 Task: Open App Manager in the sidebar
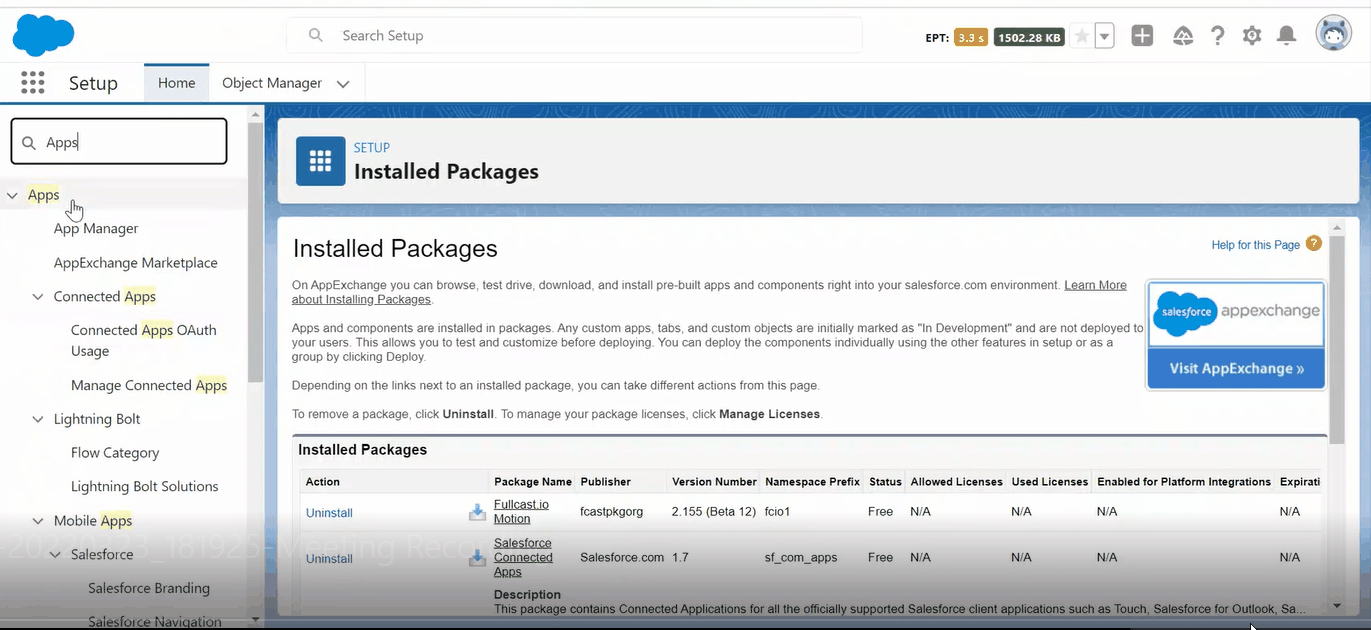96,229
